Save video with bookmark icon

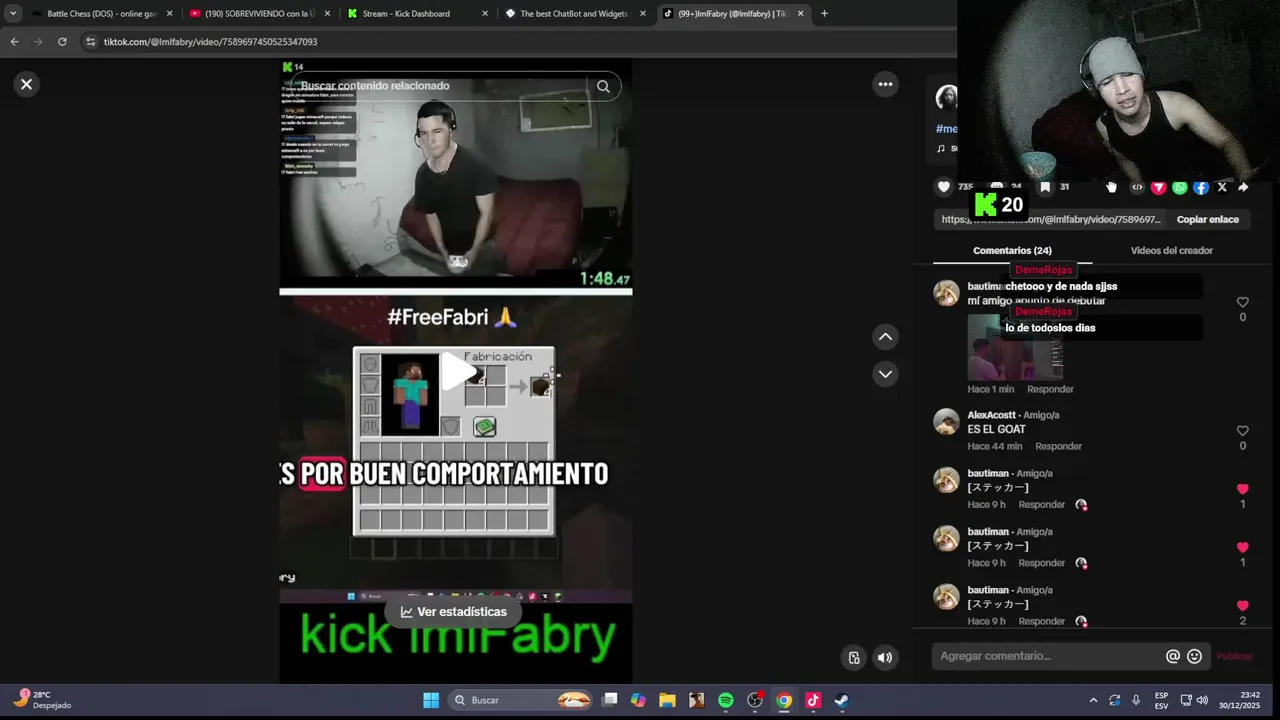click(x=1045, y=187)
